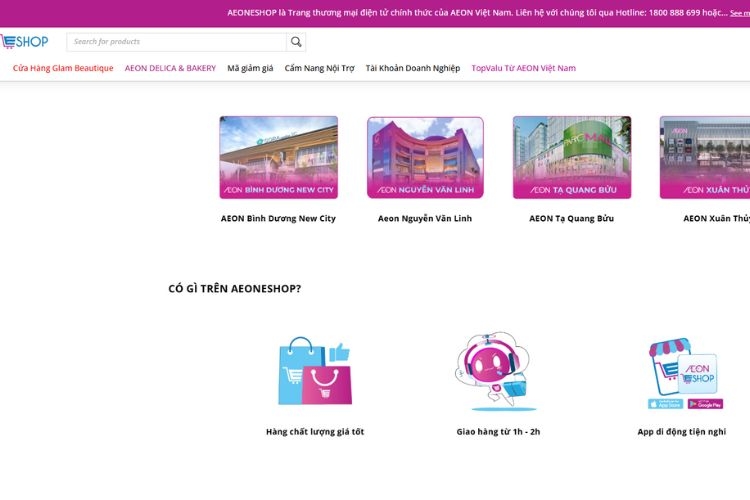Select AEON Tạ Quang Bửu store image
Viewport: 750px width, 500px height.
572,157
